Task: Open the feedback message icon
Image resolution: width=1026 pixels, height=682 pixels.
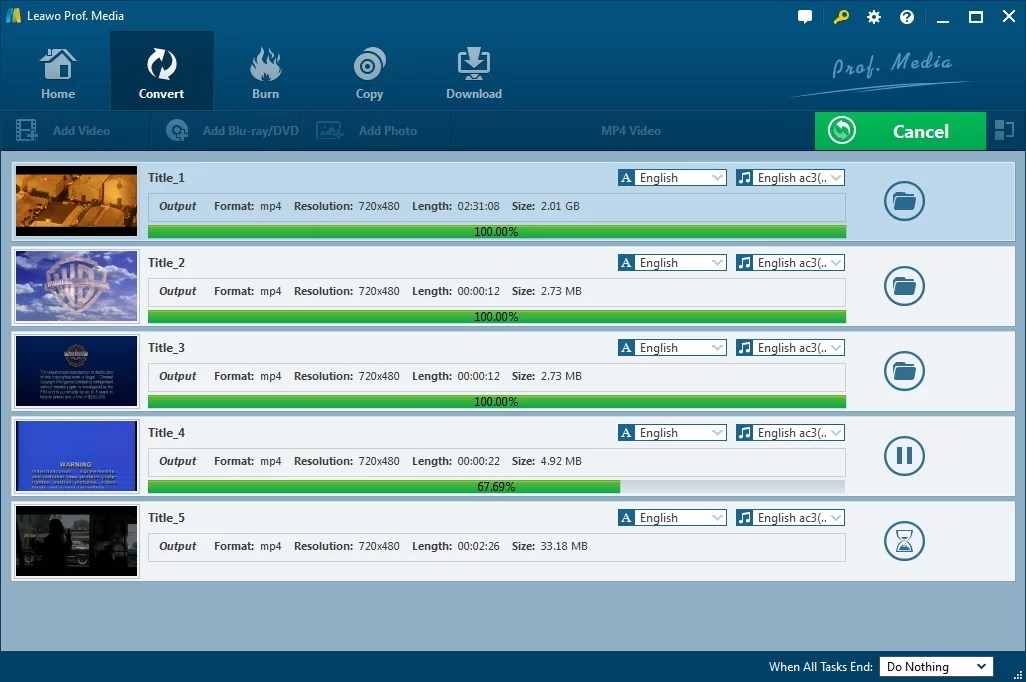Action: point(804,16)
